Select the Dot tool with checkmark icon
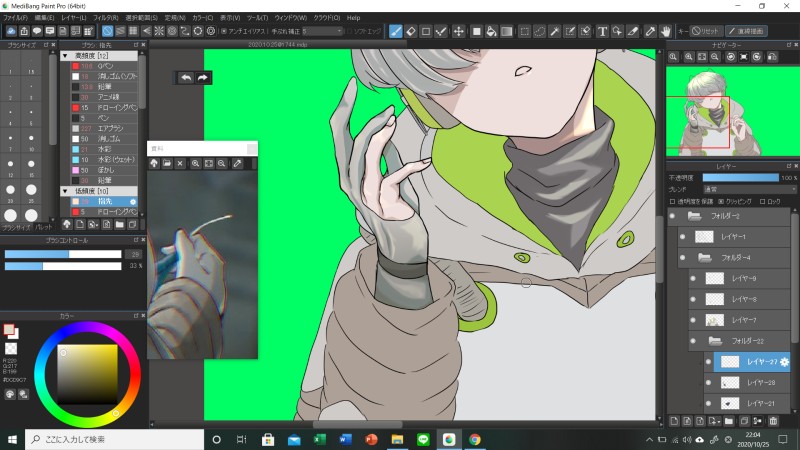The height and width of the screenshot is (450, 800). pos(441,31)
